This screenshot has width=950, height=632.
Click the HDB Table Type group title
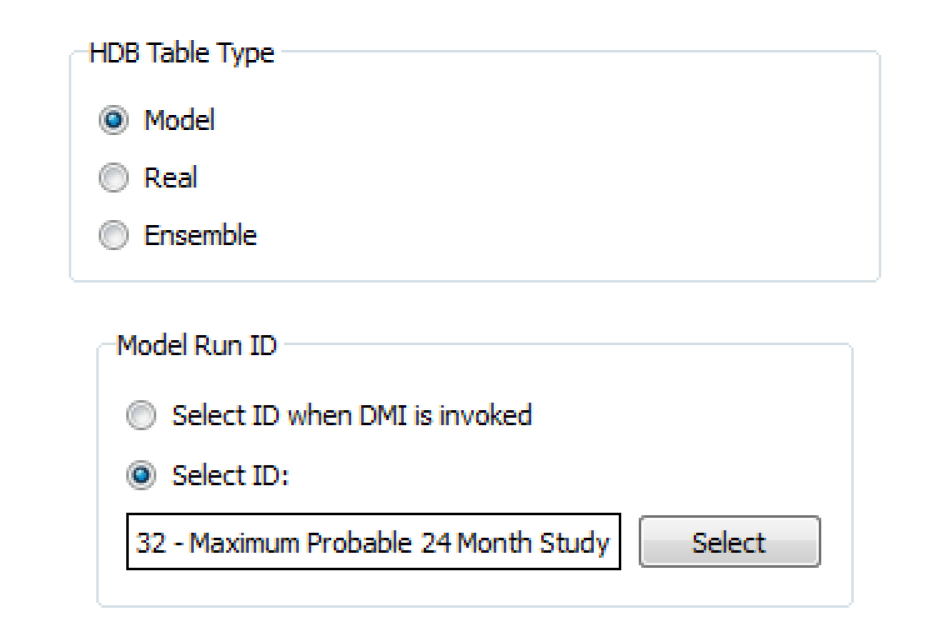(181, 52)
